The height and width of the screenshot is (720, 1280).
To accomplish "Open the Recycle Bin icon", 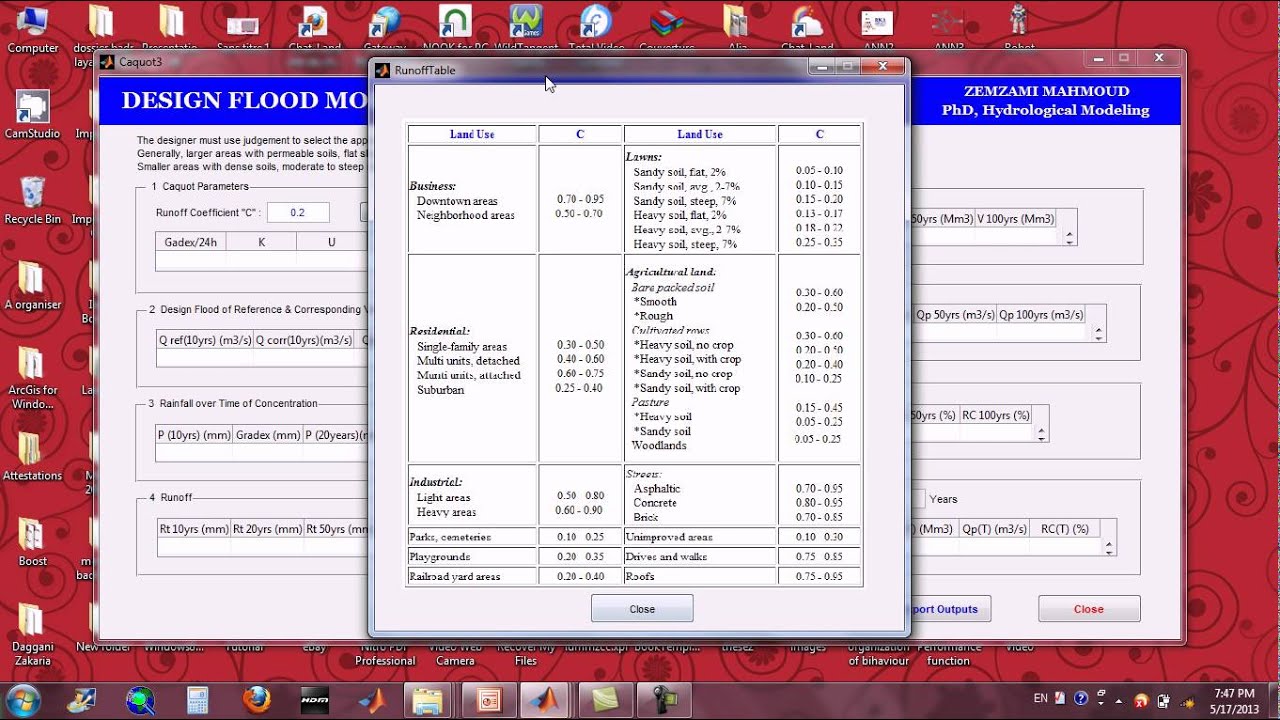I will pyautogui.click(x=32, y=200).
